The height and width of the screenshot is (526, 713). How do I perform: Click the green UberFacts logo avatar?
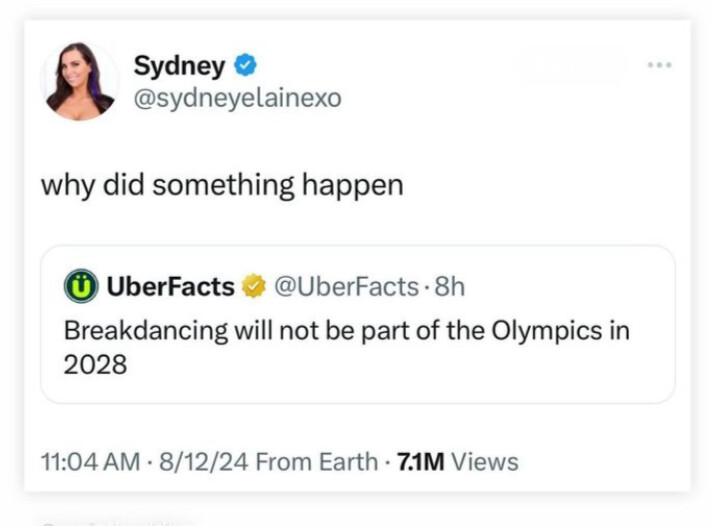[79, 287]
